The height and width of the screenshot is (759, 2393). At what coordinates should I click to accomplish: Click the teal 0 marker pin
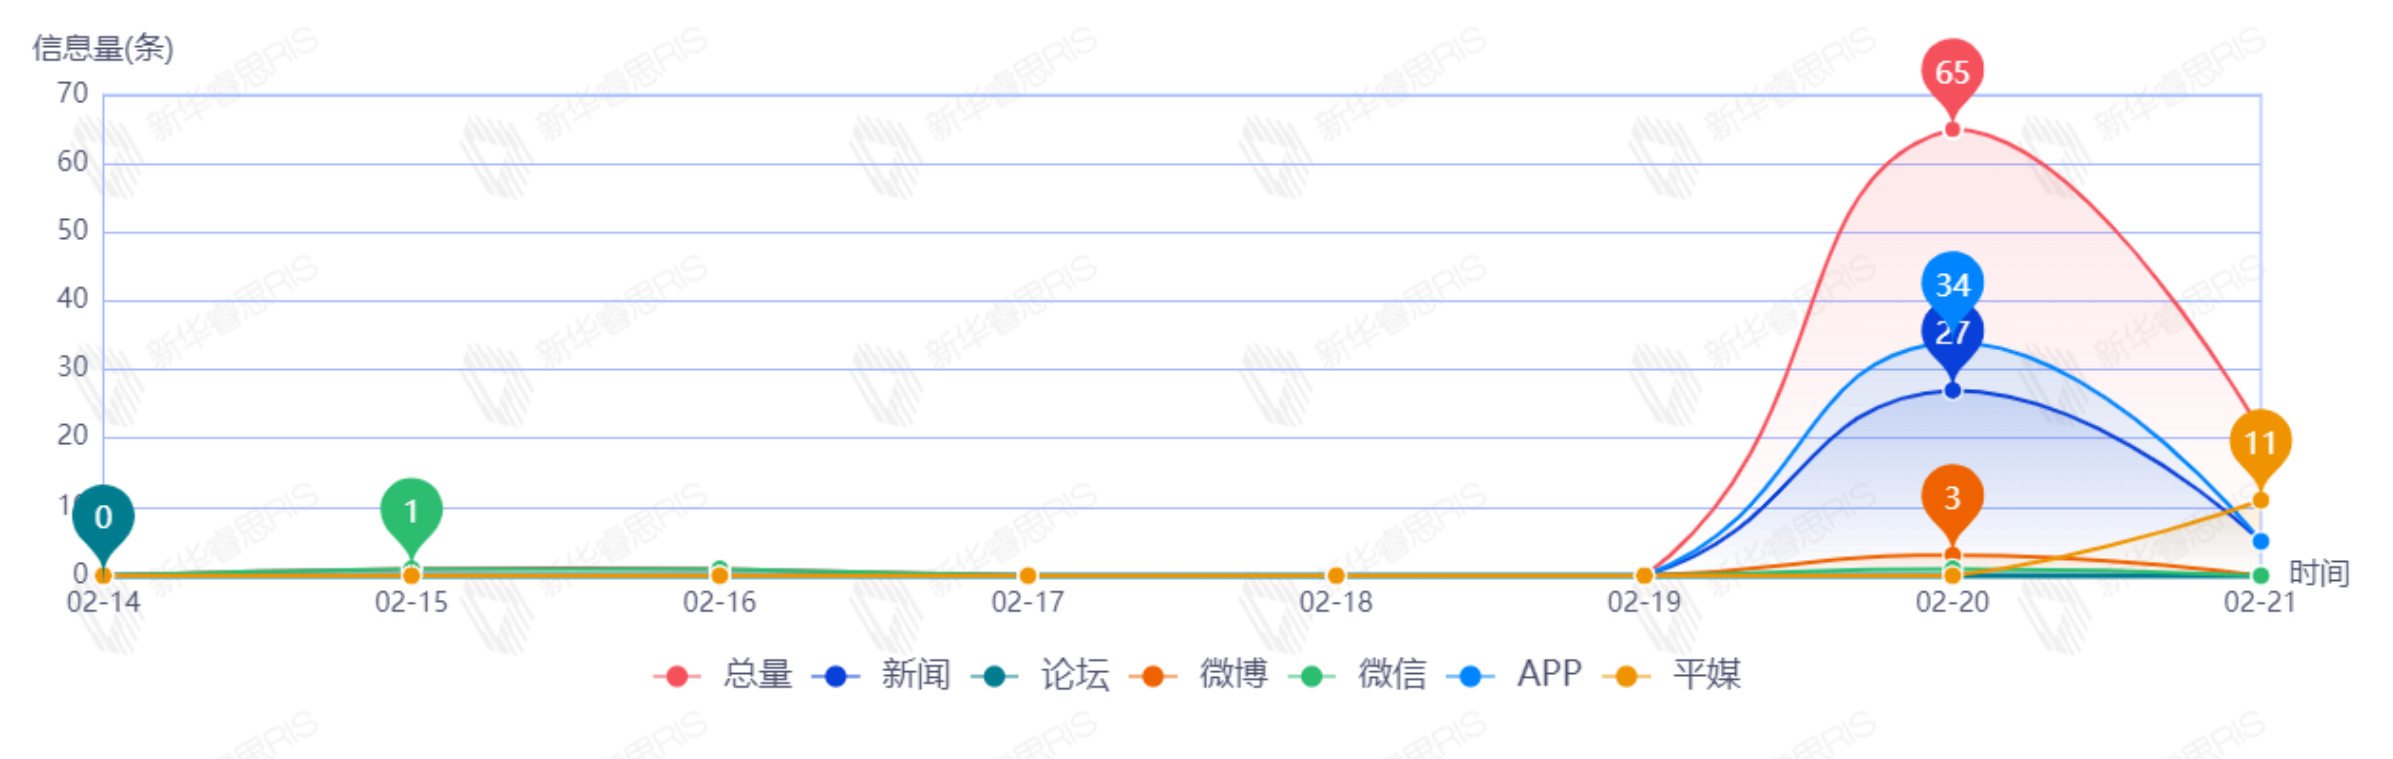103,517
